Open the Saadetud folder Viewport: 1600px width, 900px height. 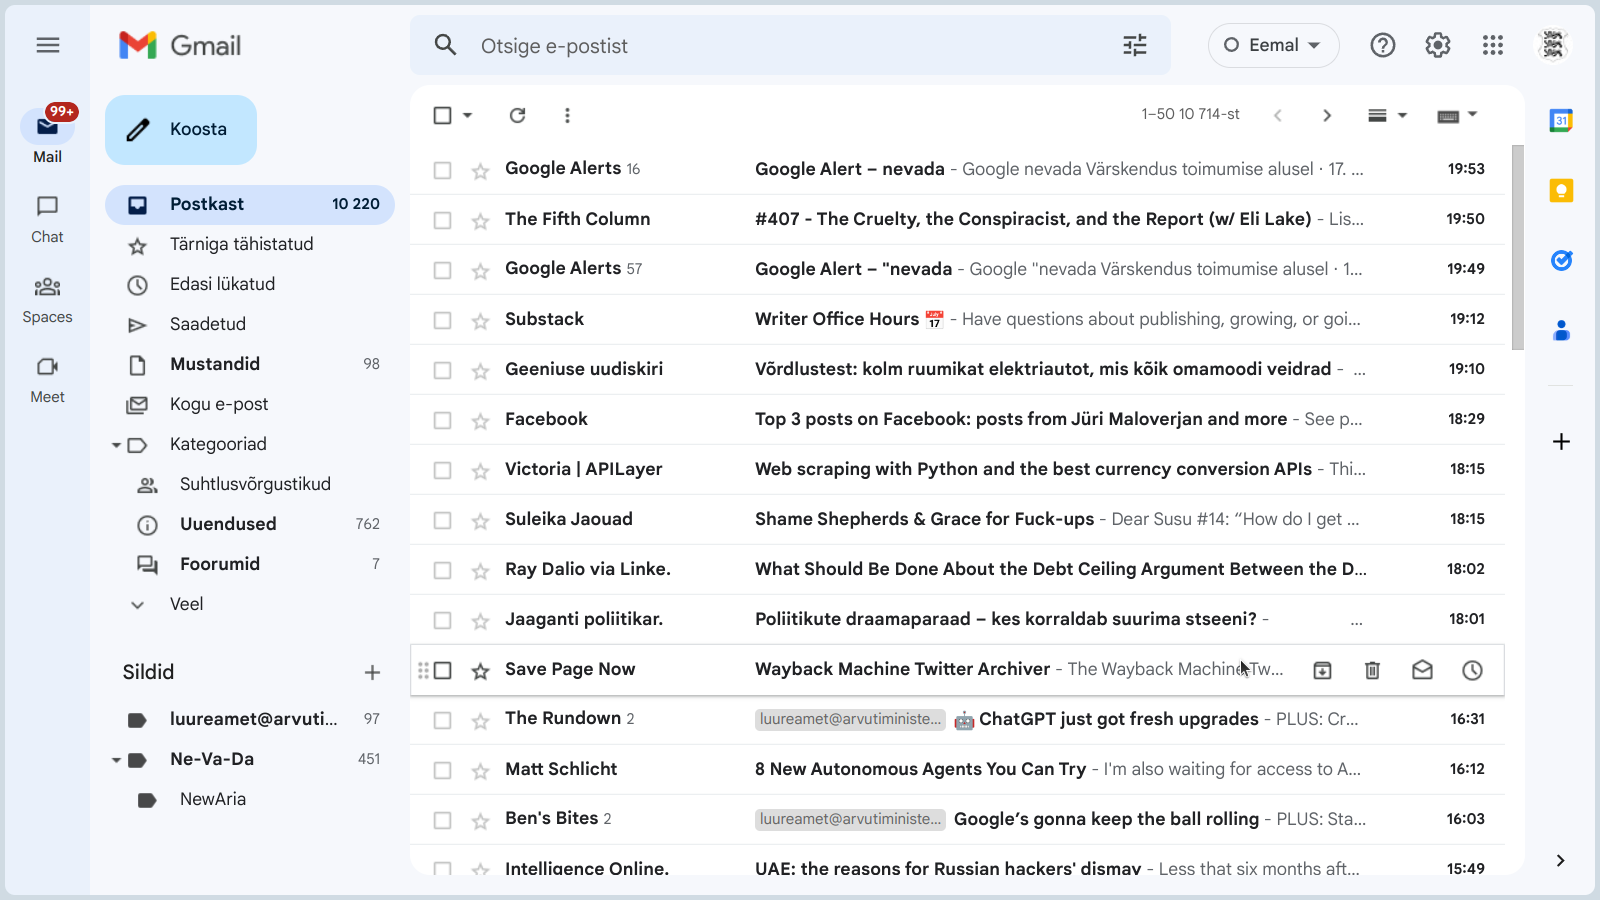(x=250, y=324)
